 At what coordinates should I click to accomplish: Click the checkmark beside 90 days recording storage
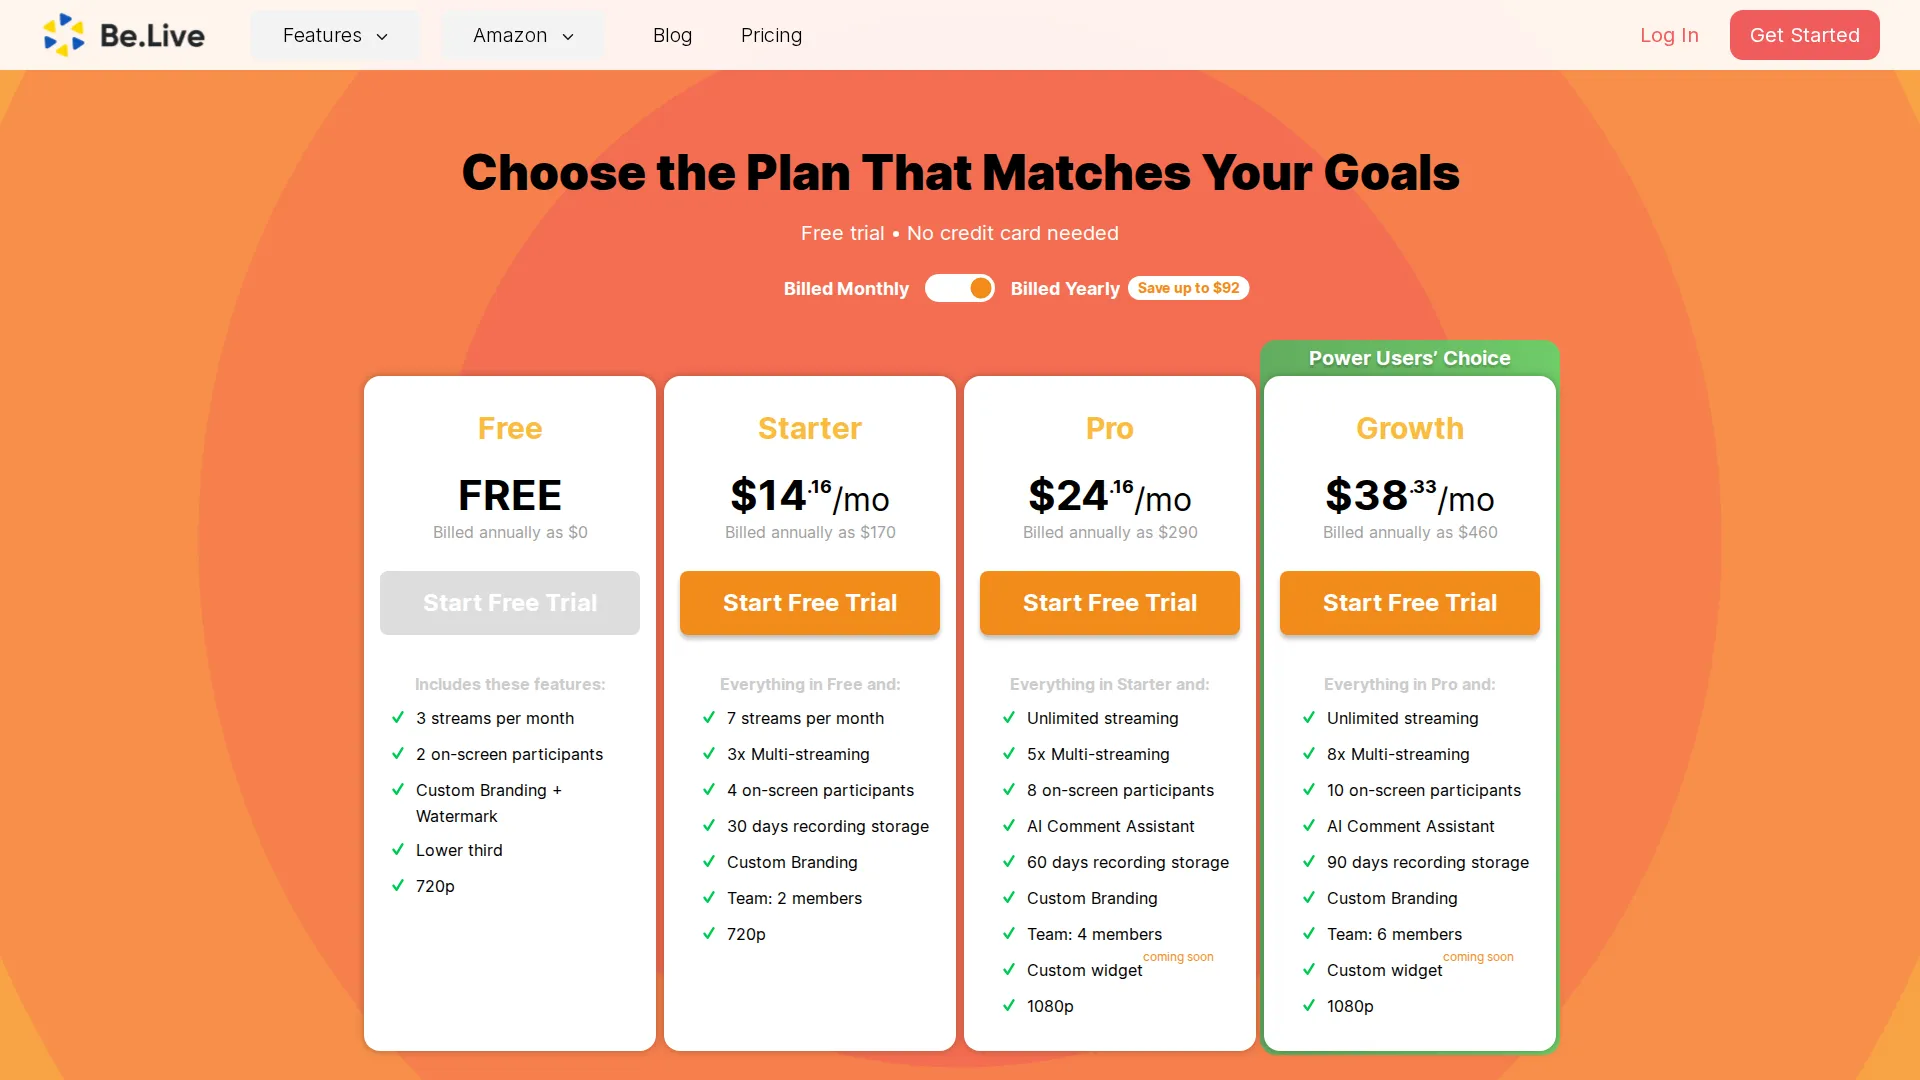[x=1309, y=862]
